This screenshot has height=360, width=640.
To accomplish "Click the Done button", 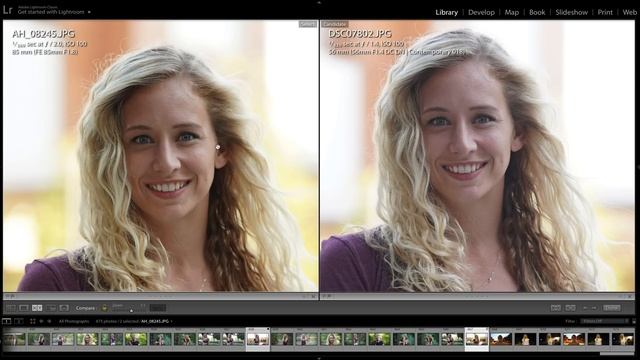I will (x=611, y=308).
